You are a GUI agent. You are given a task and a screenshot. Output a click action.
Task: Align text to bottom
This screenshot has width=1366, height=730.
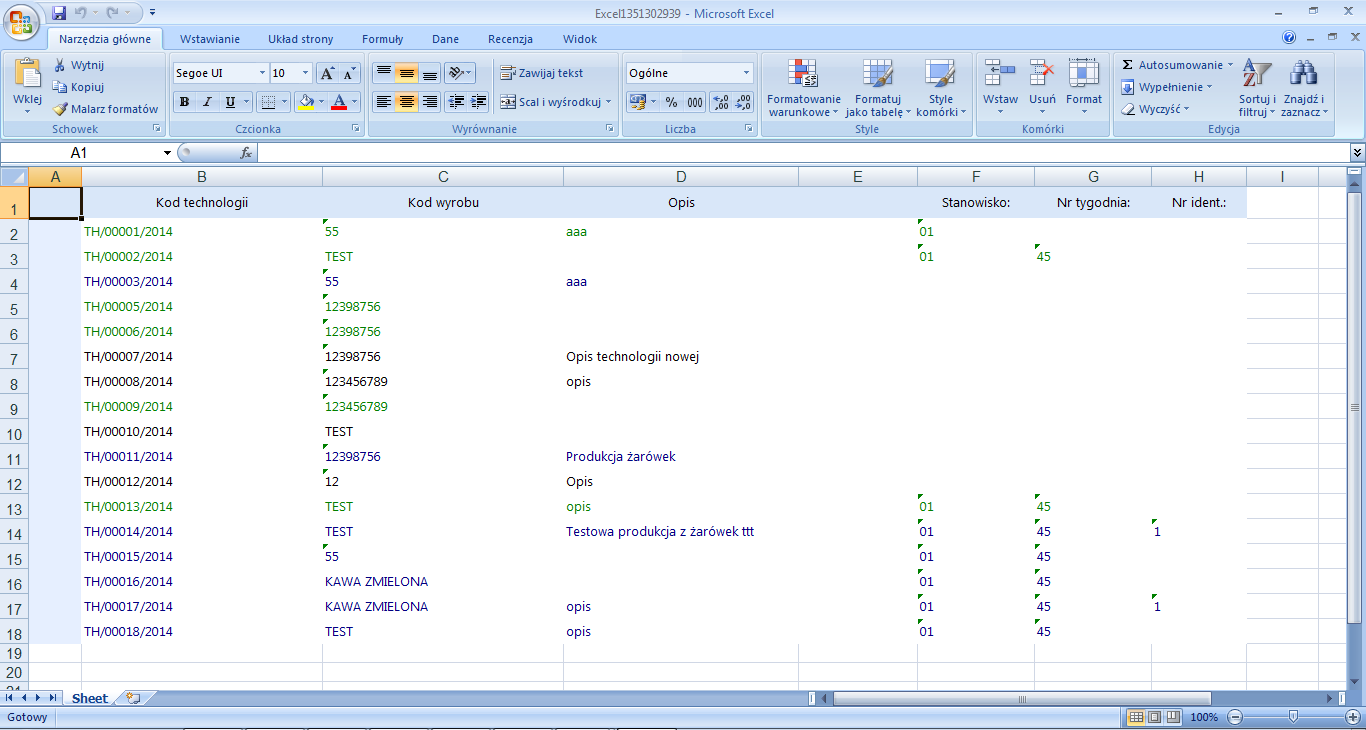pos(429,73)
